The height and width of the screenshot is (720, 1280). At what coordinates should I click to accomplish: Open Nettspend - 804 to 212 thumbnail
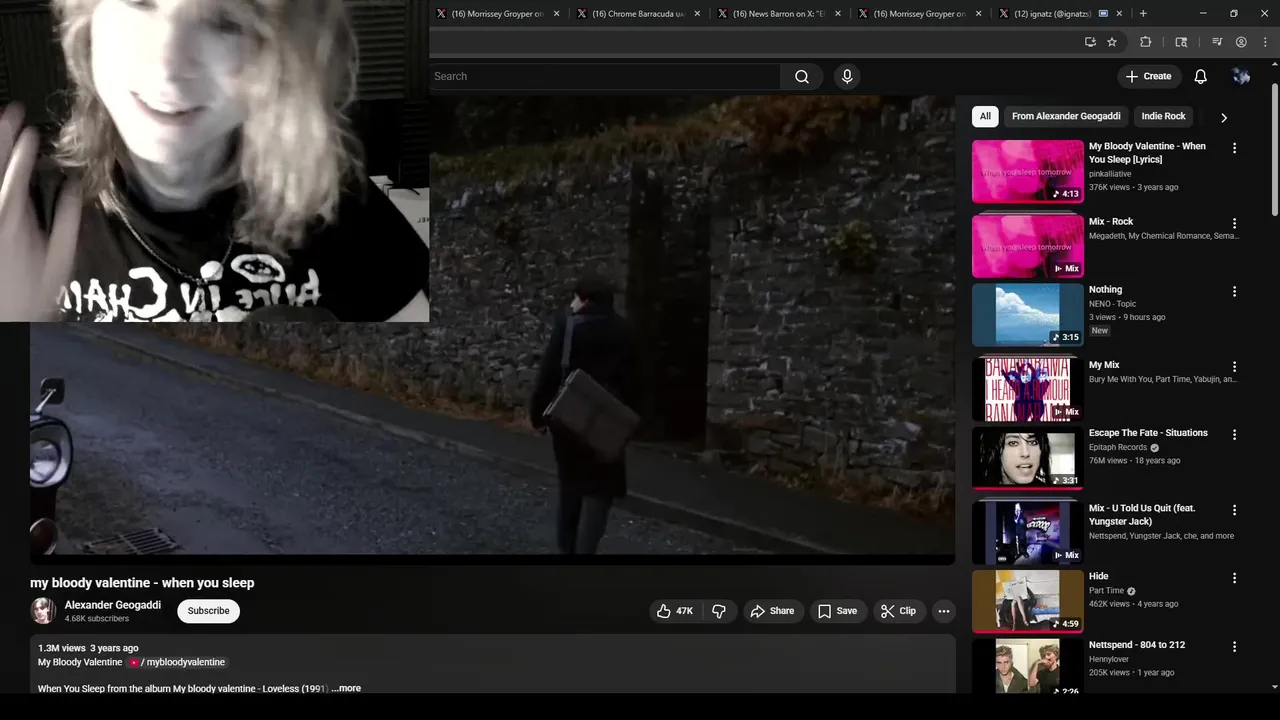tap(1028, 666)
